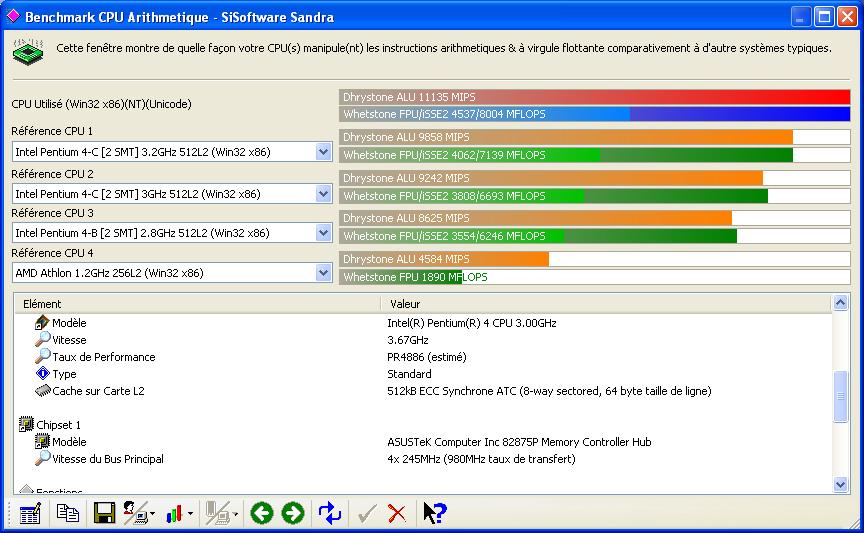The image size is (864, 533).
Task: Open Référence CPU 2 dropdown arrow
Action: pyautogui.click(x=323, y=193)
